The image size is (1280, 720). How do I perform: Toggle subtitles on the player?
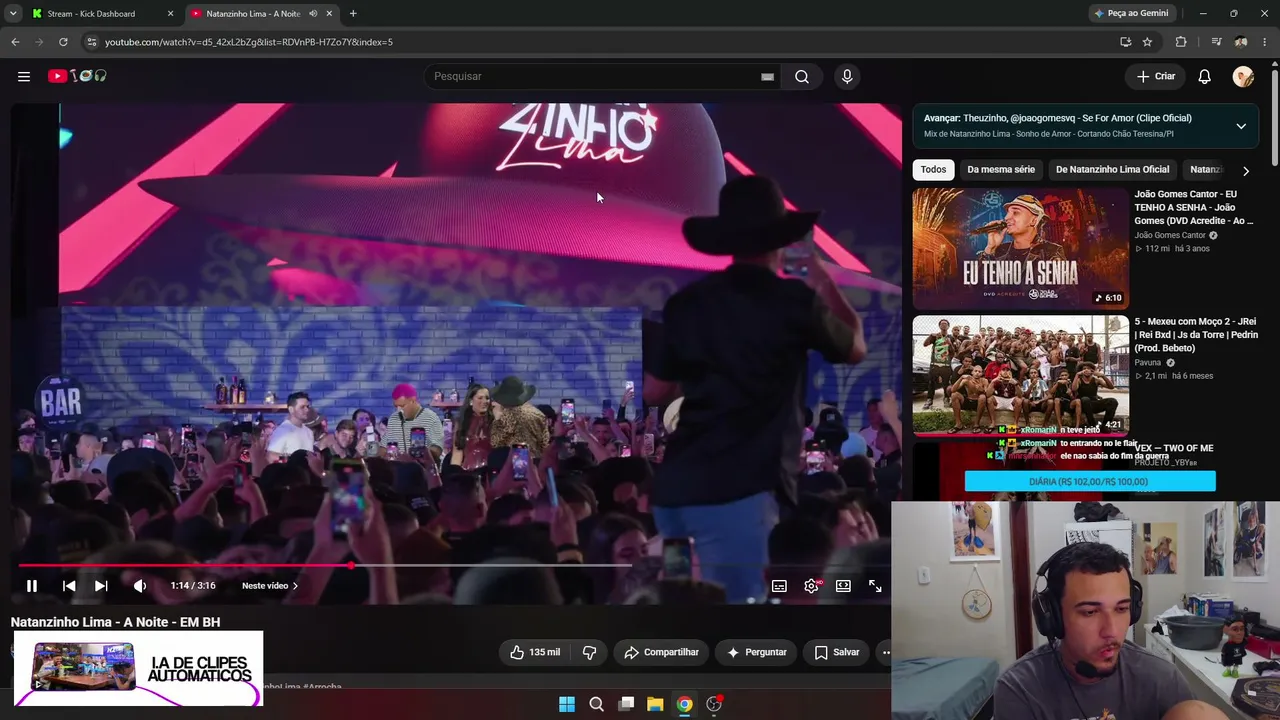779,586
